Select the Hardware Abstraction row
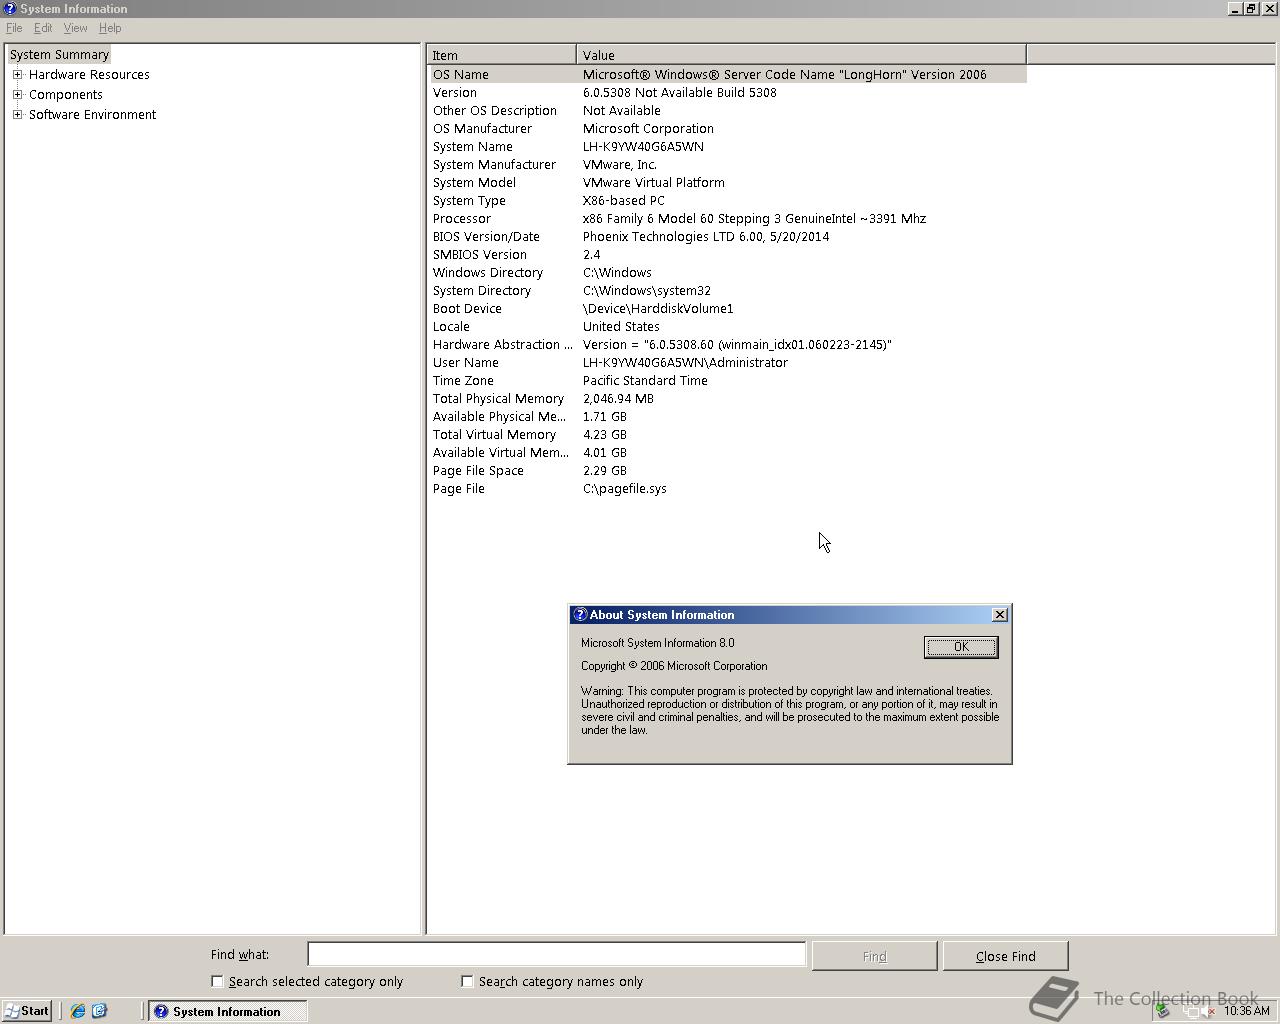Viewport: 1280px width, 1024px height. click(728, 344)
